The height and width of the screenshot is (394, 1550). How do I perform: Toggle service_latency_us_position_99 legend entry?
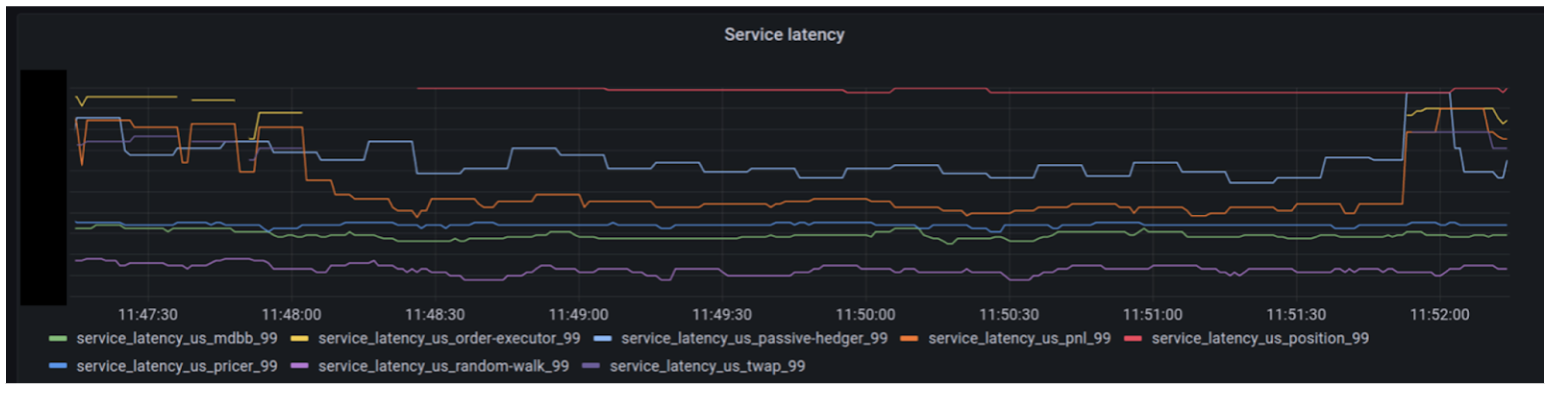1260,338
